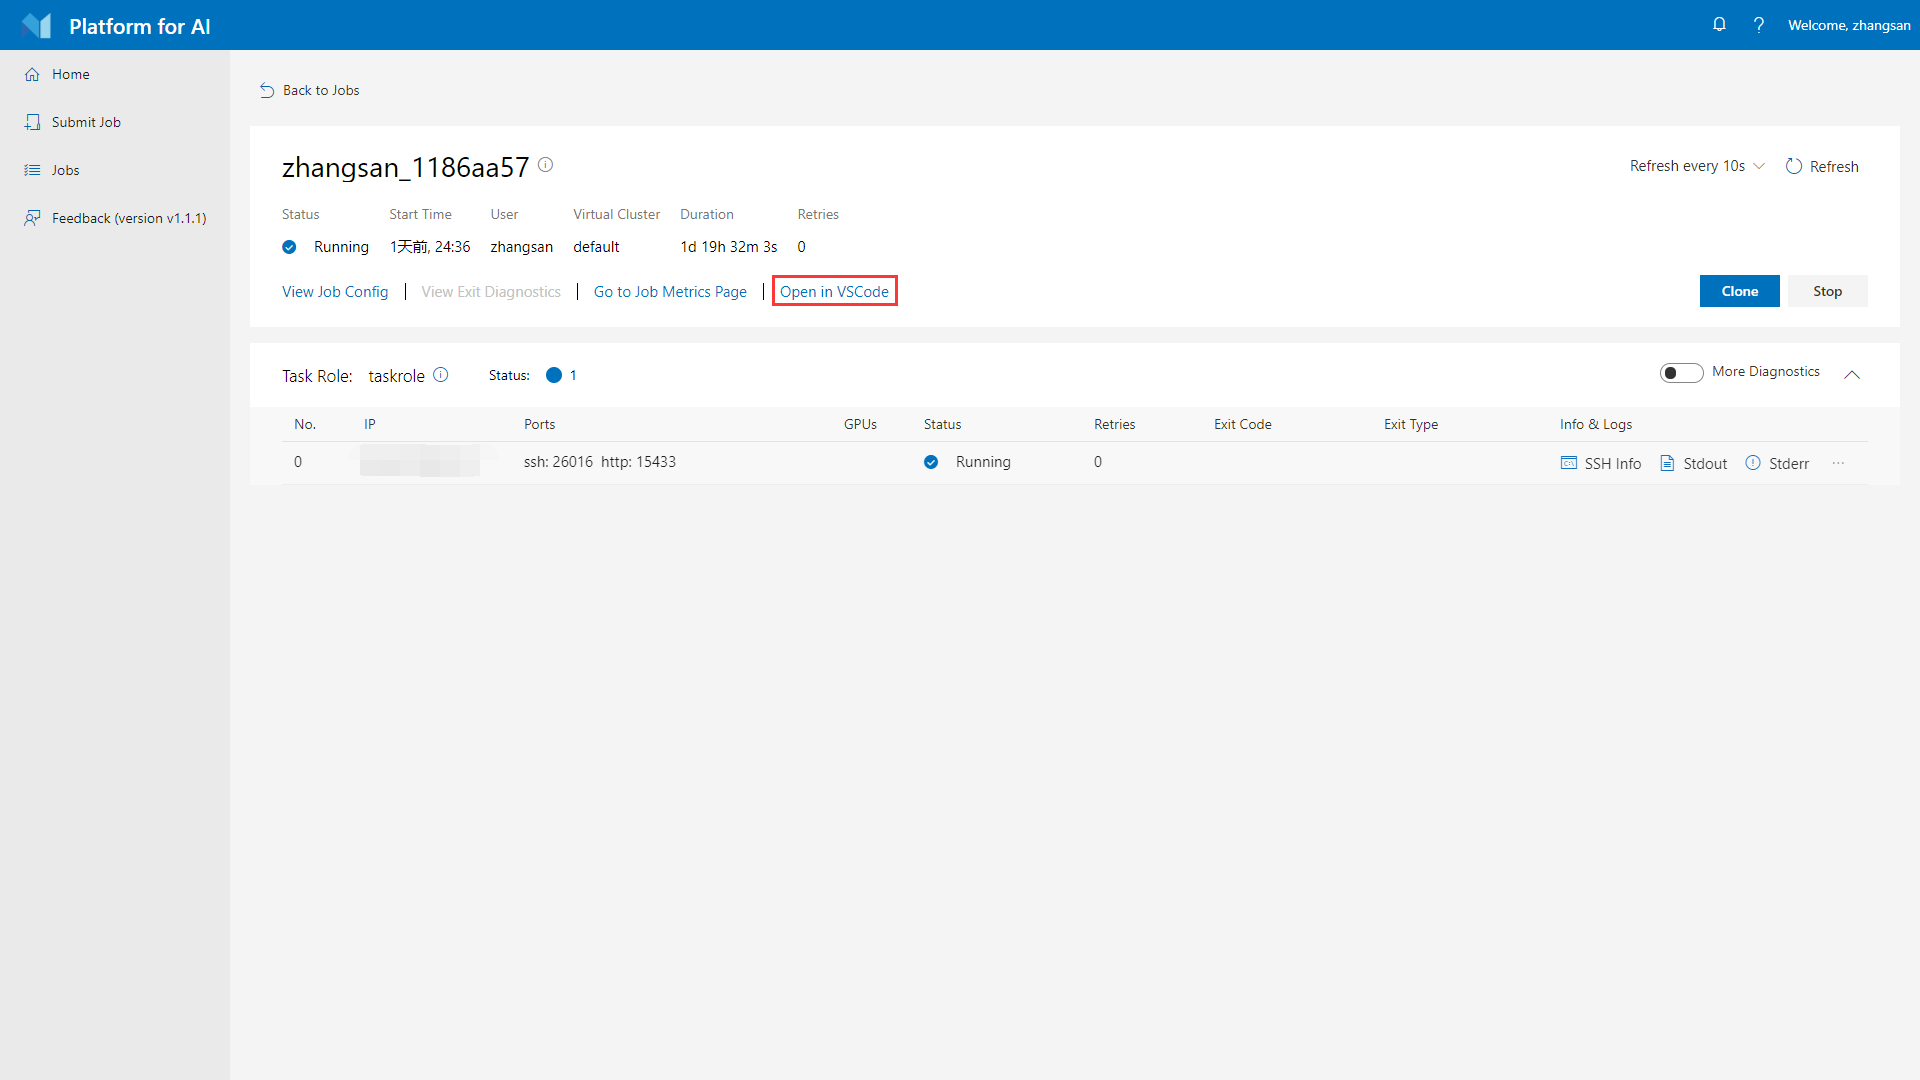
Task: Click the info icon beside job name
Action: tap(545, 165)
